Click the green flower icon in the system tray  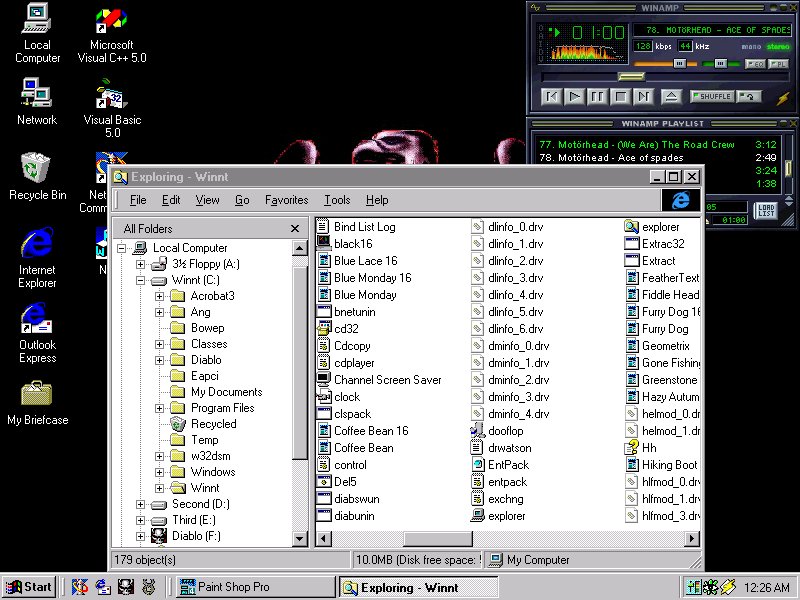(711, 587)
